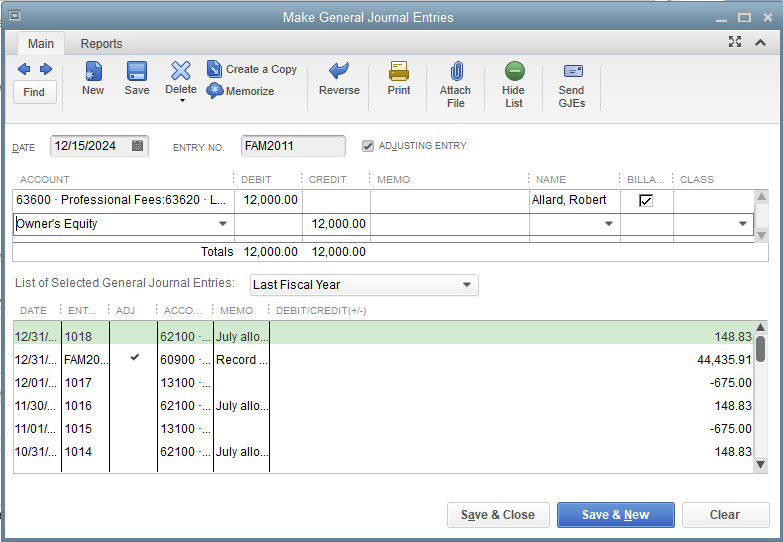Click Save & Close

pos(498,515)
